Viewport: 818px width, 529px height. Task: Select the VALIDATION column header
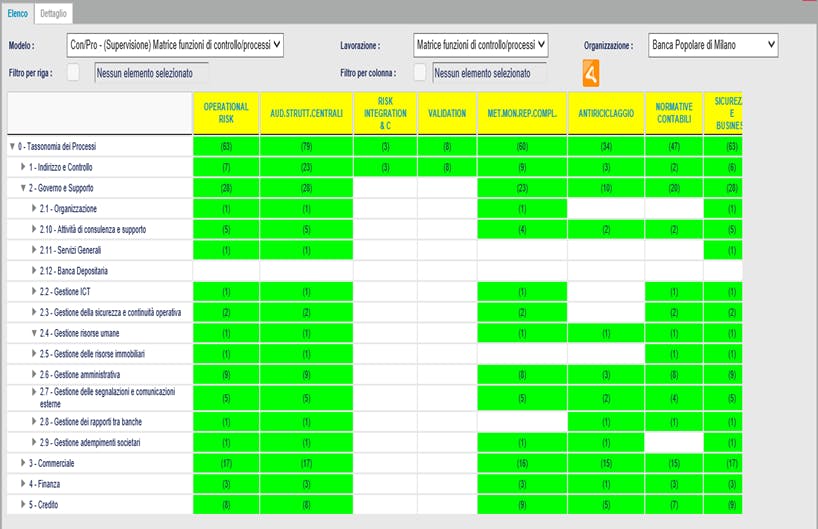[x=447, y=113]
